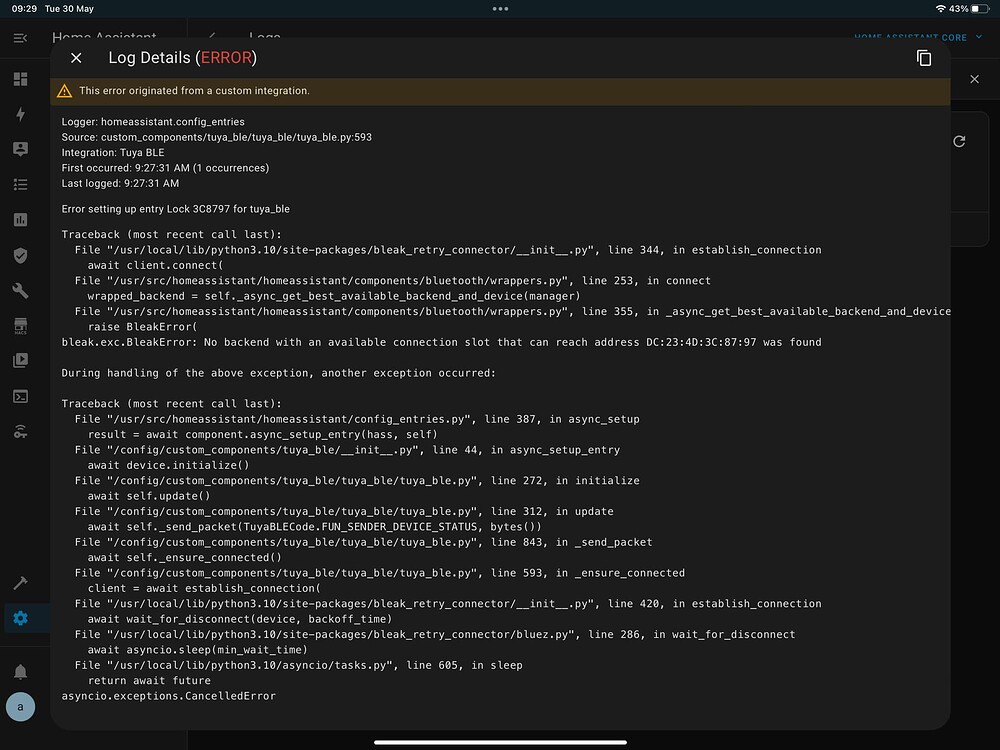Open Settings via the gear icon

click(21, 618)
